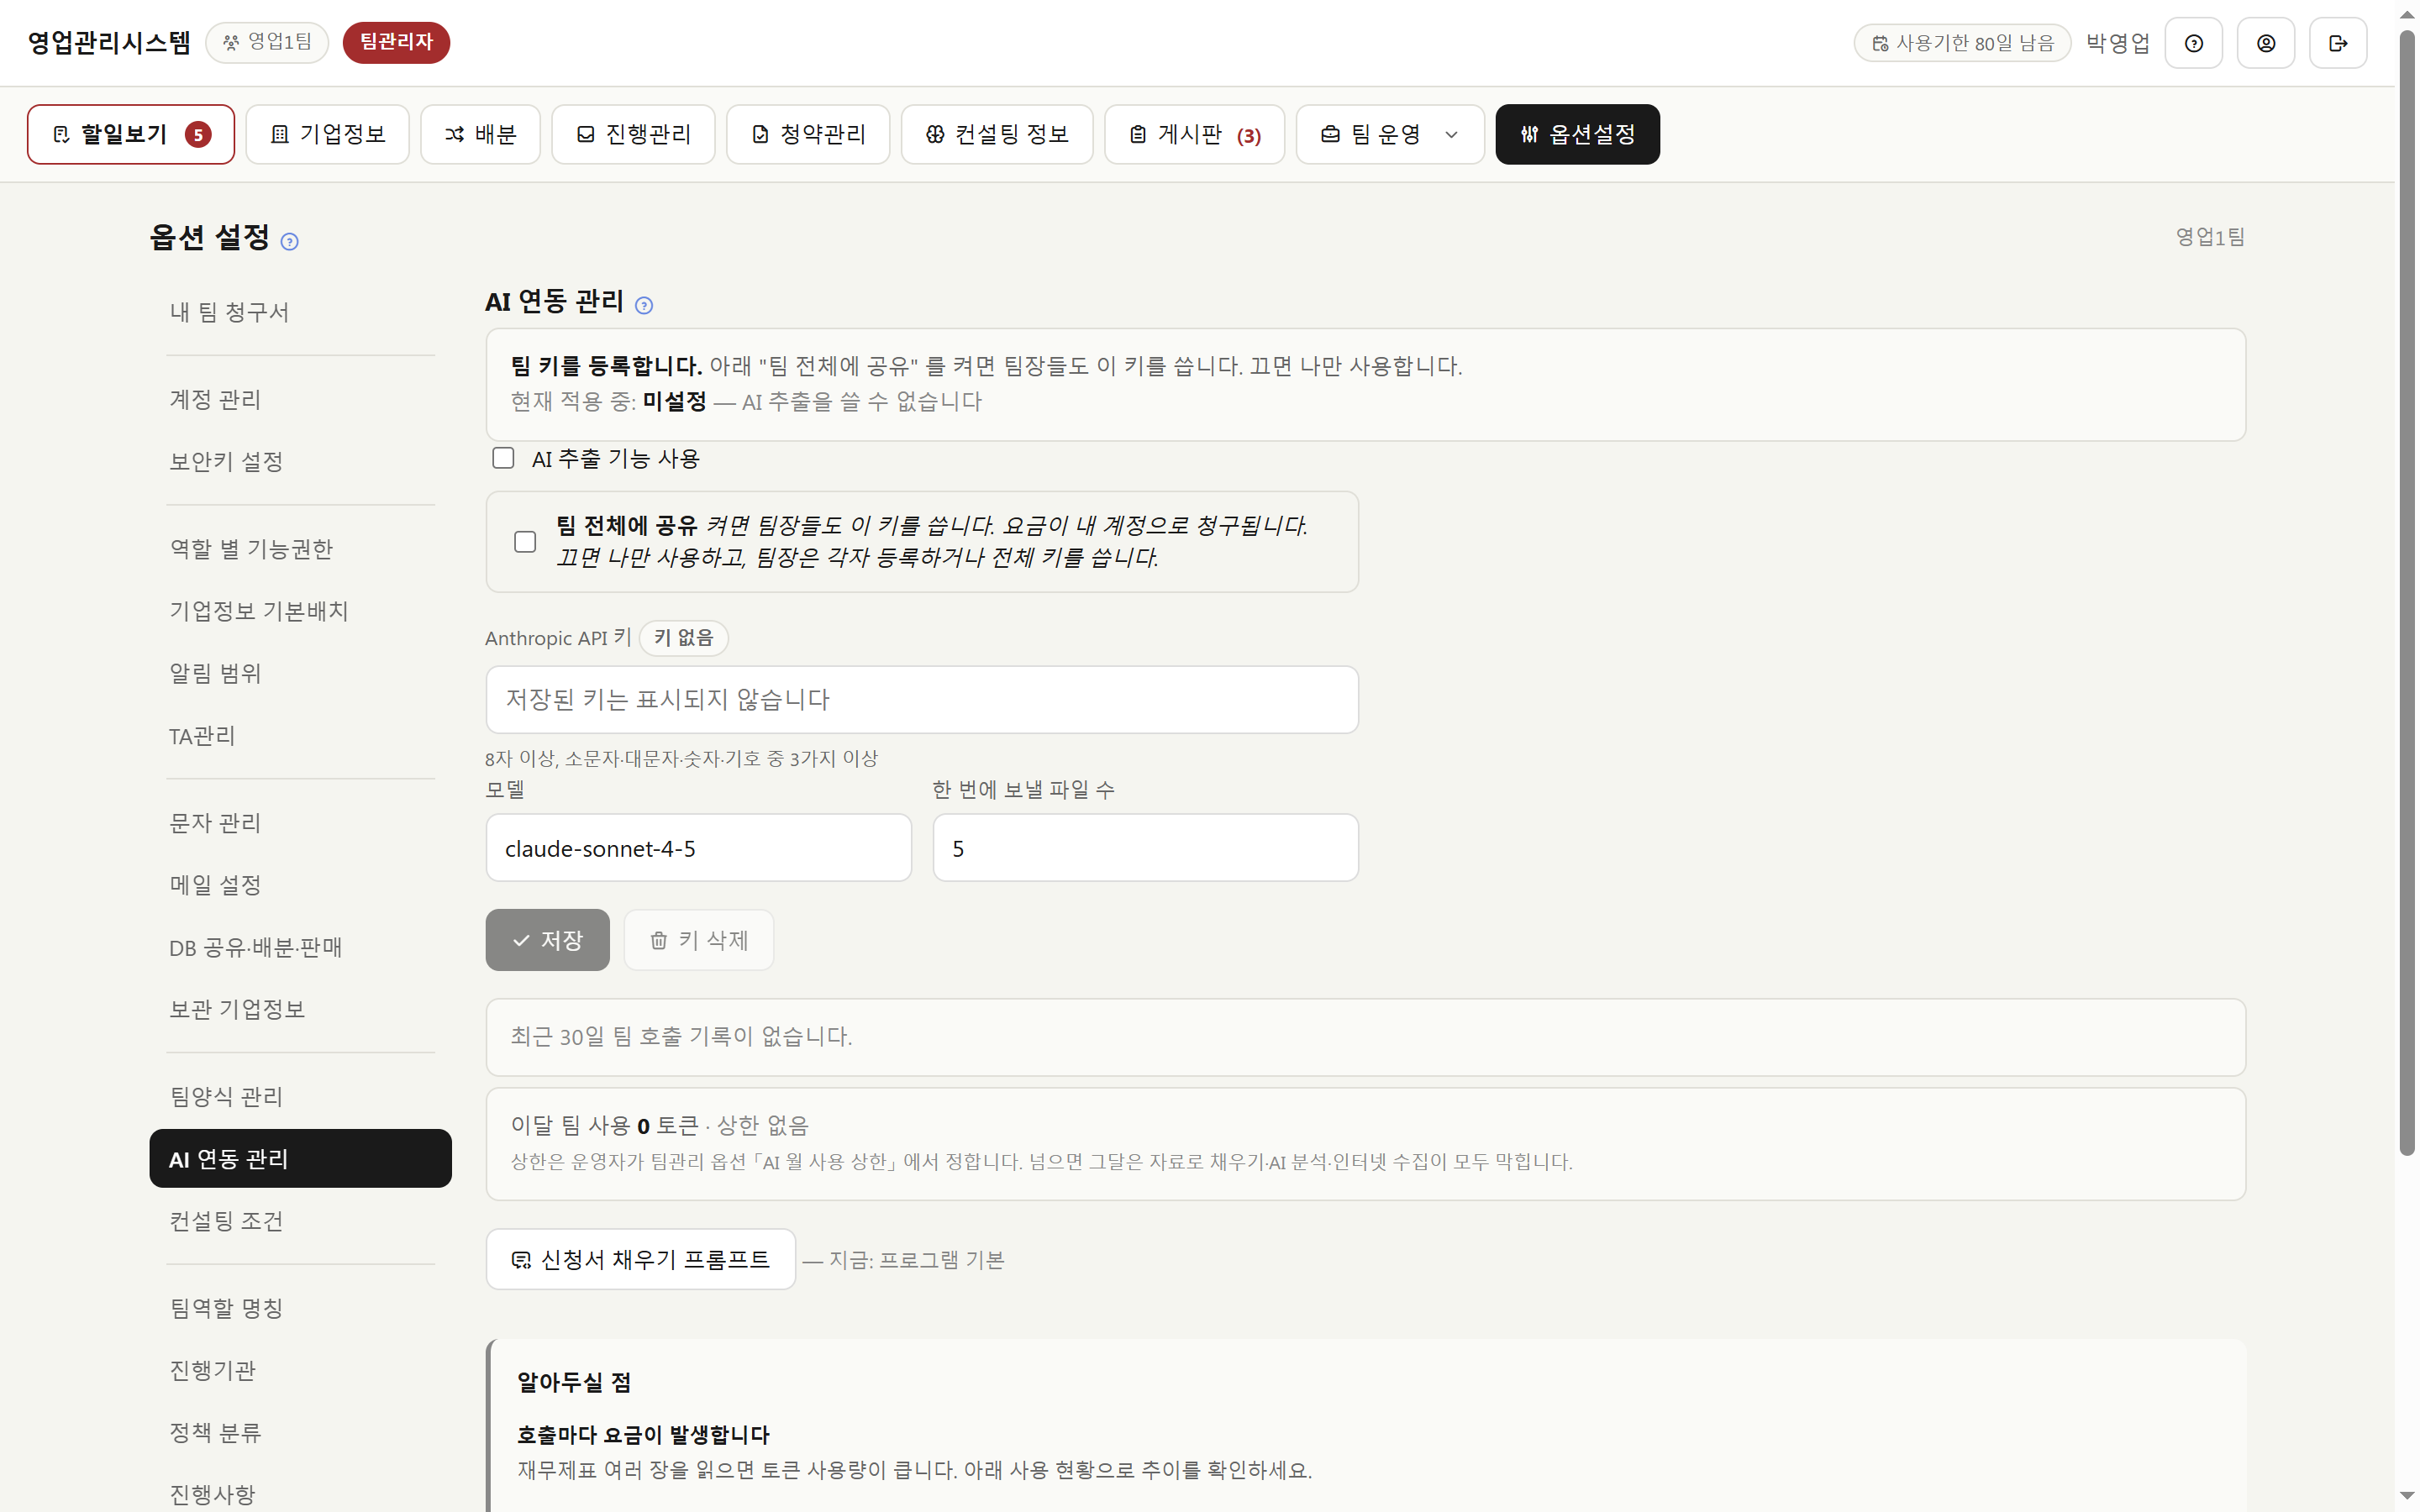Expand the 팀 운영 dropdown chevron
This screenshot has height=1512, width=2420.
1451,134
